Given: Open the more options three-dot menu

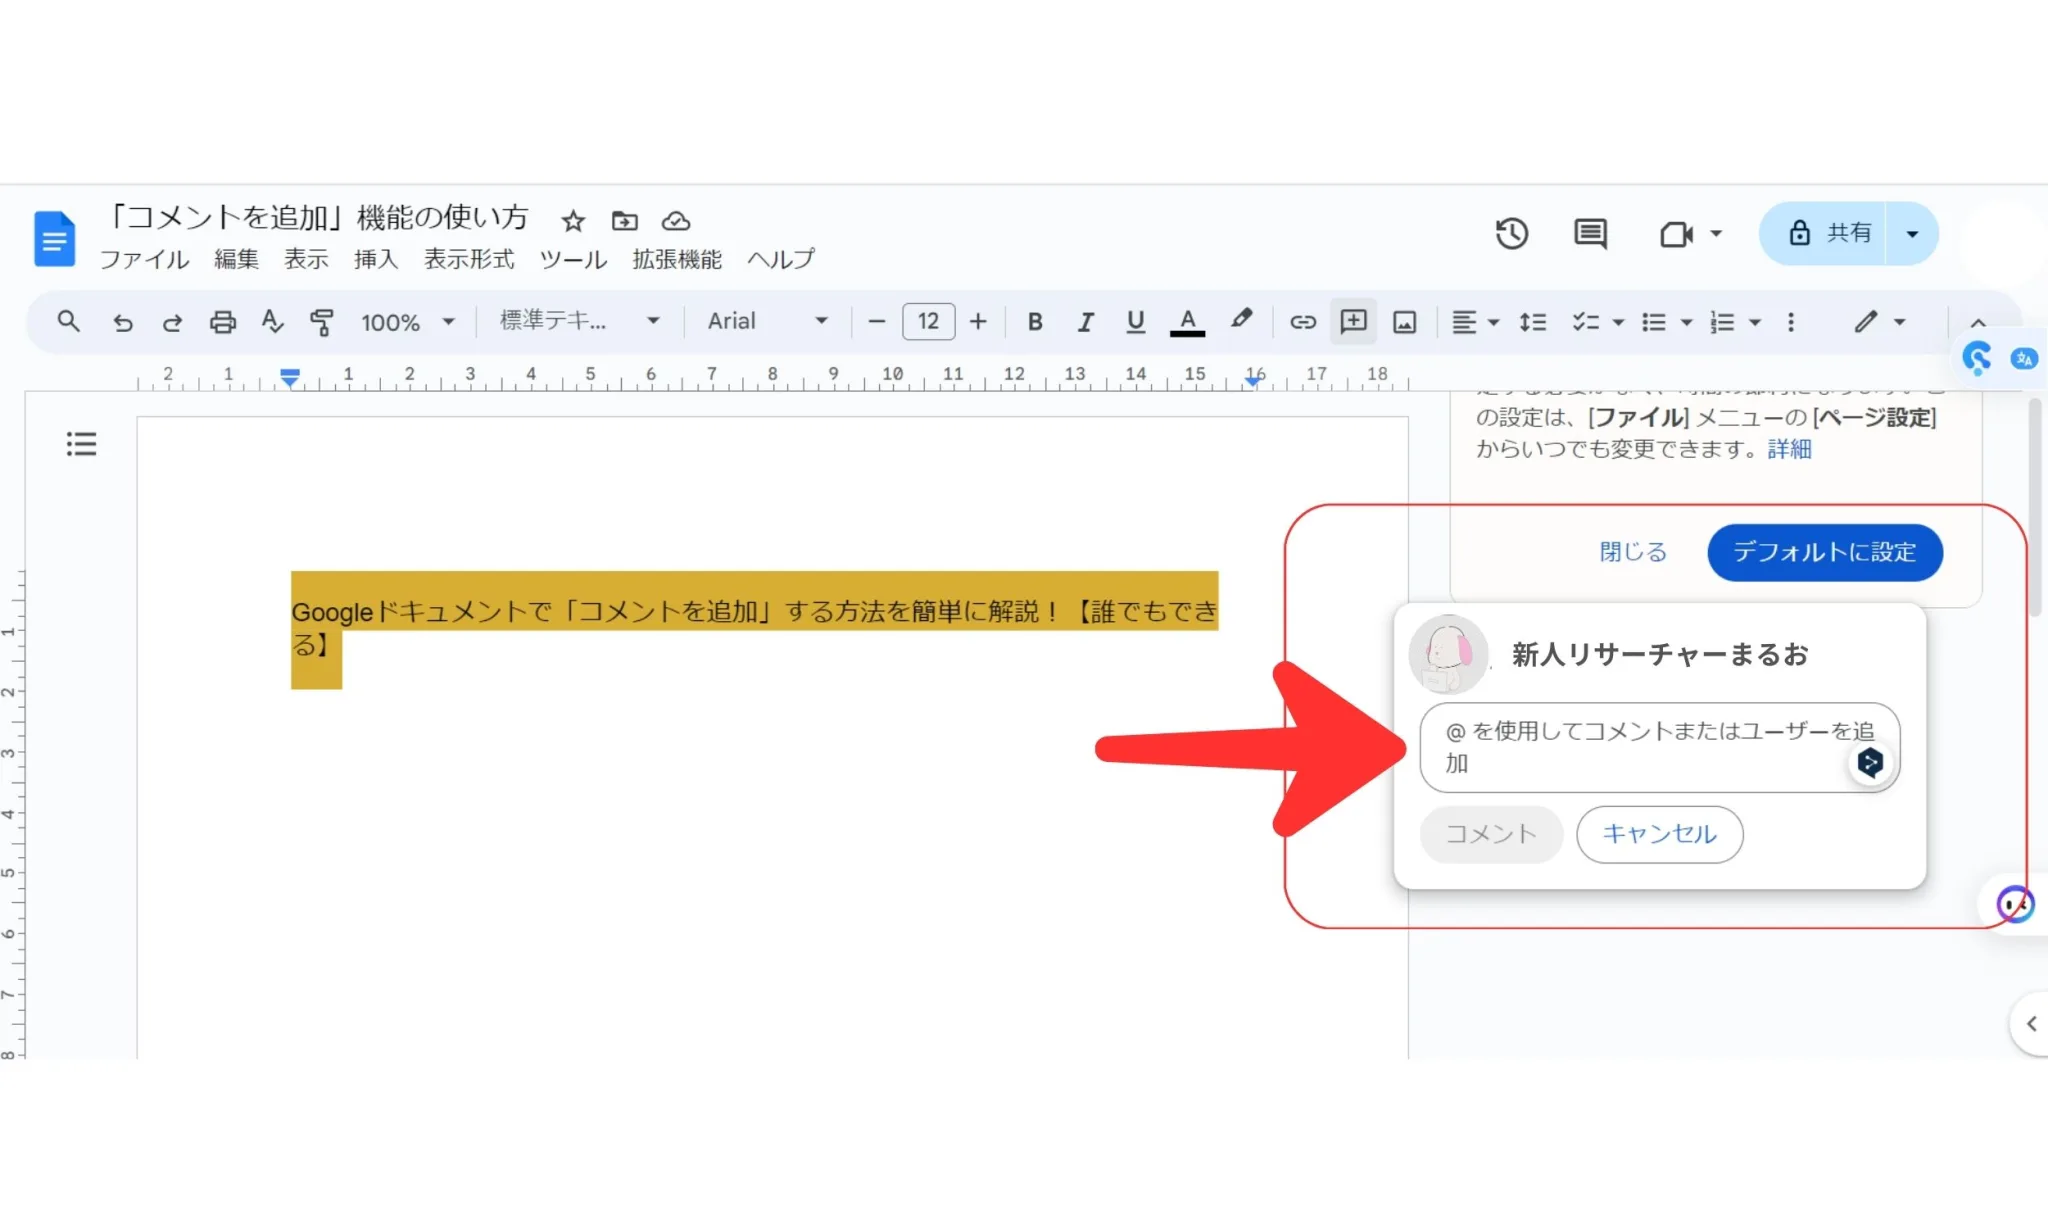Looking at the screenshot, I should (x=1791, y=322).
